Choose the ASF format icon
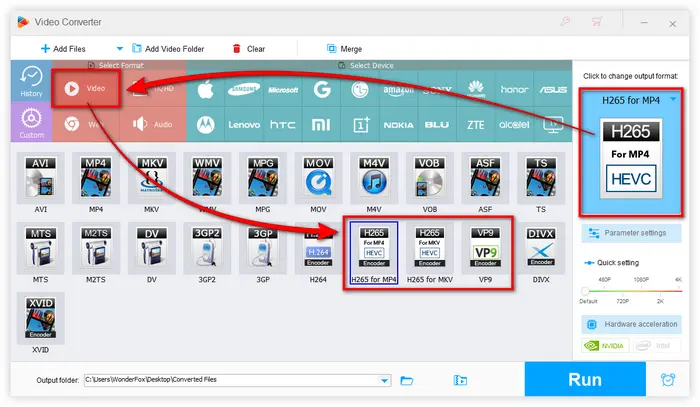 pyautogui.click(x=485, y=178)
